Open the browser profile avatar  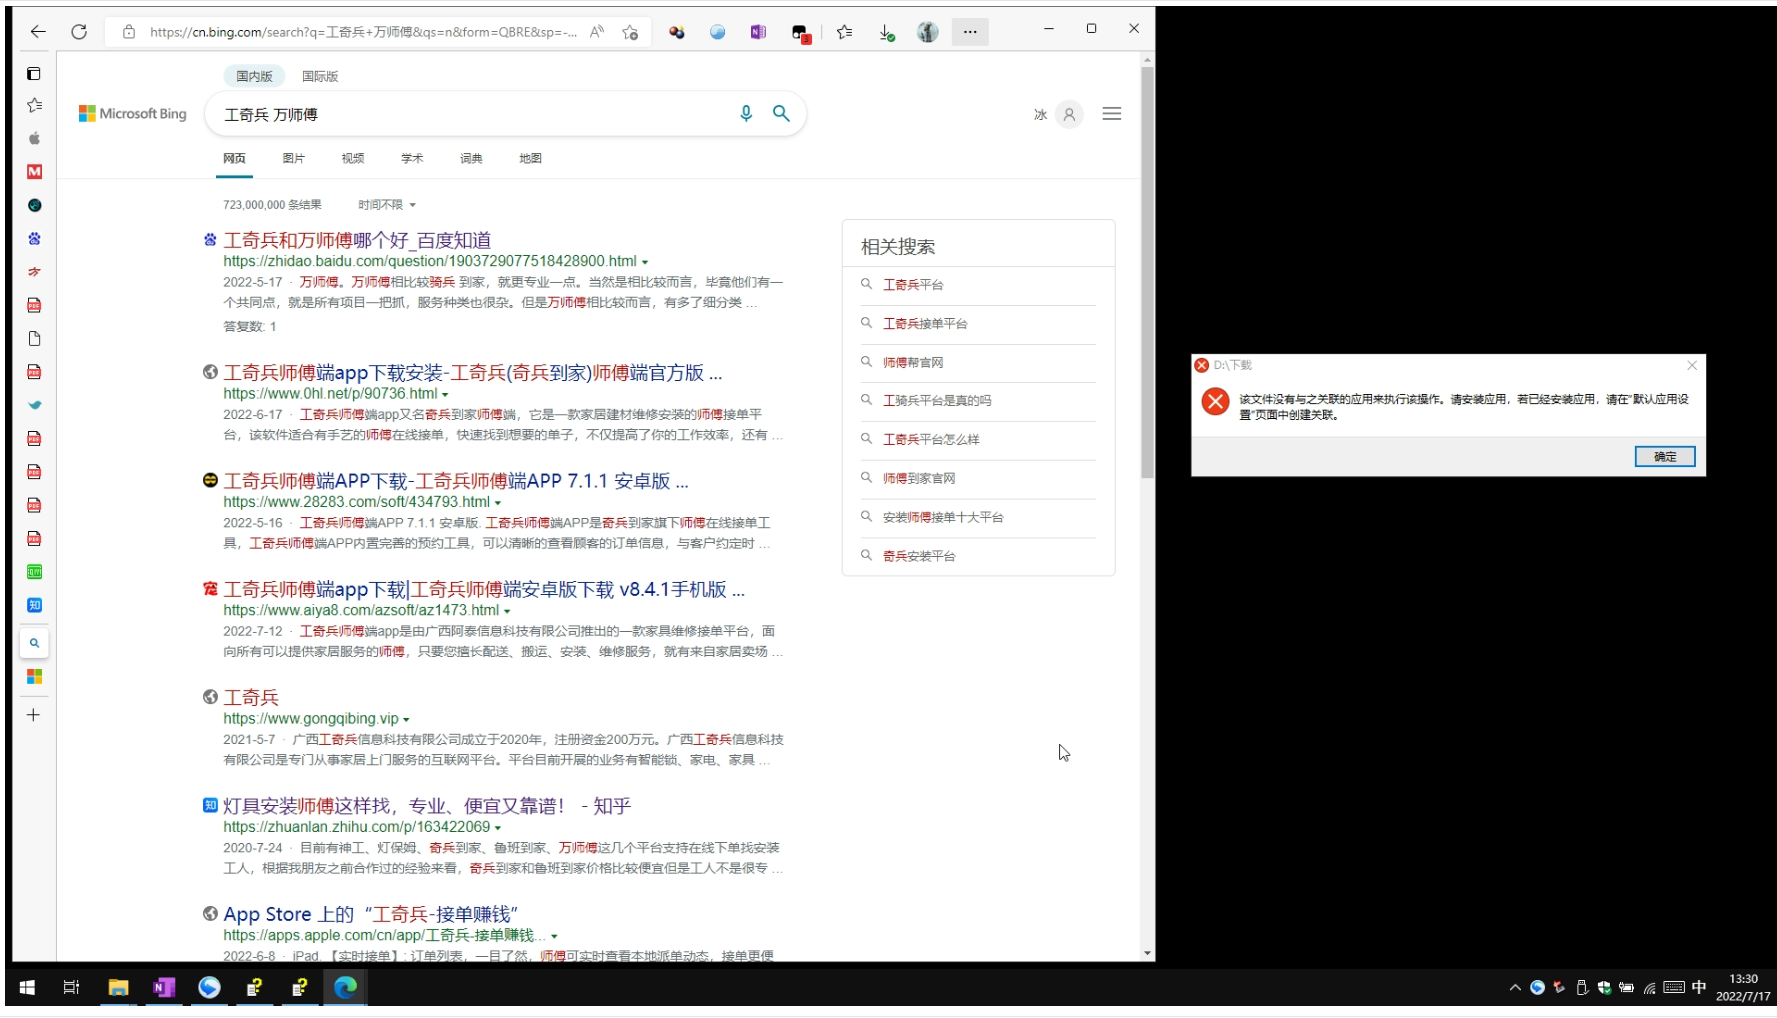(928, 32)
